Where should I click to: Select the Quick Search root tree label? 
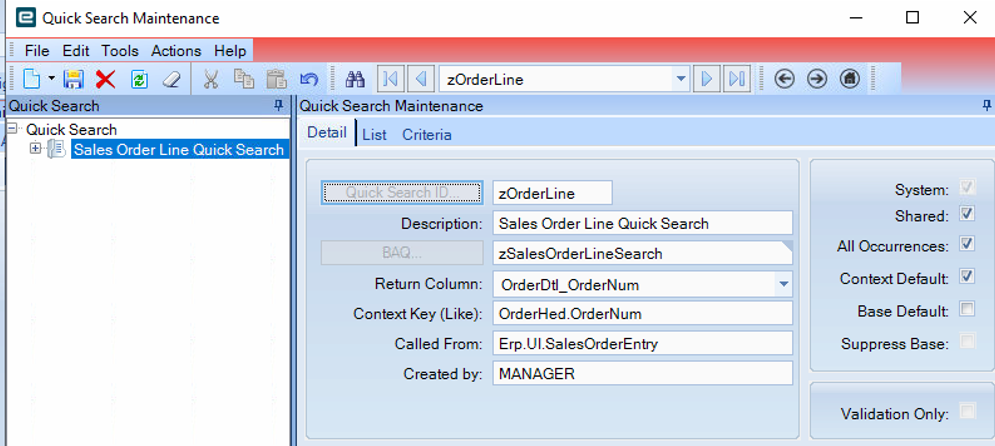(x=71, y=129)
